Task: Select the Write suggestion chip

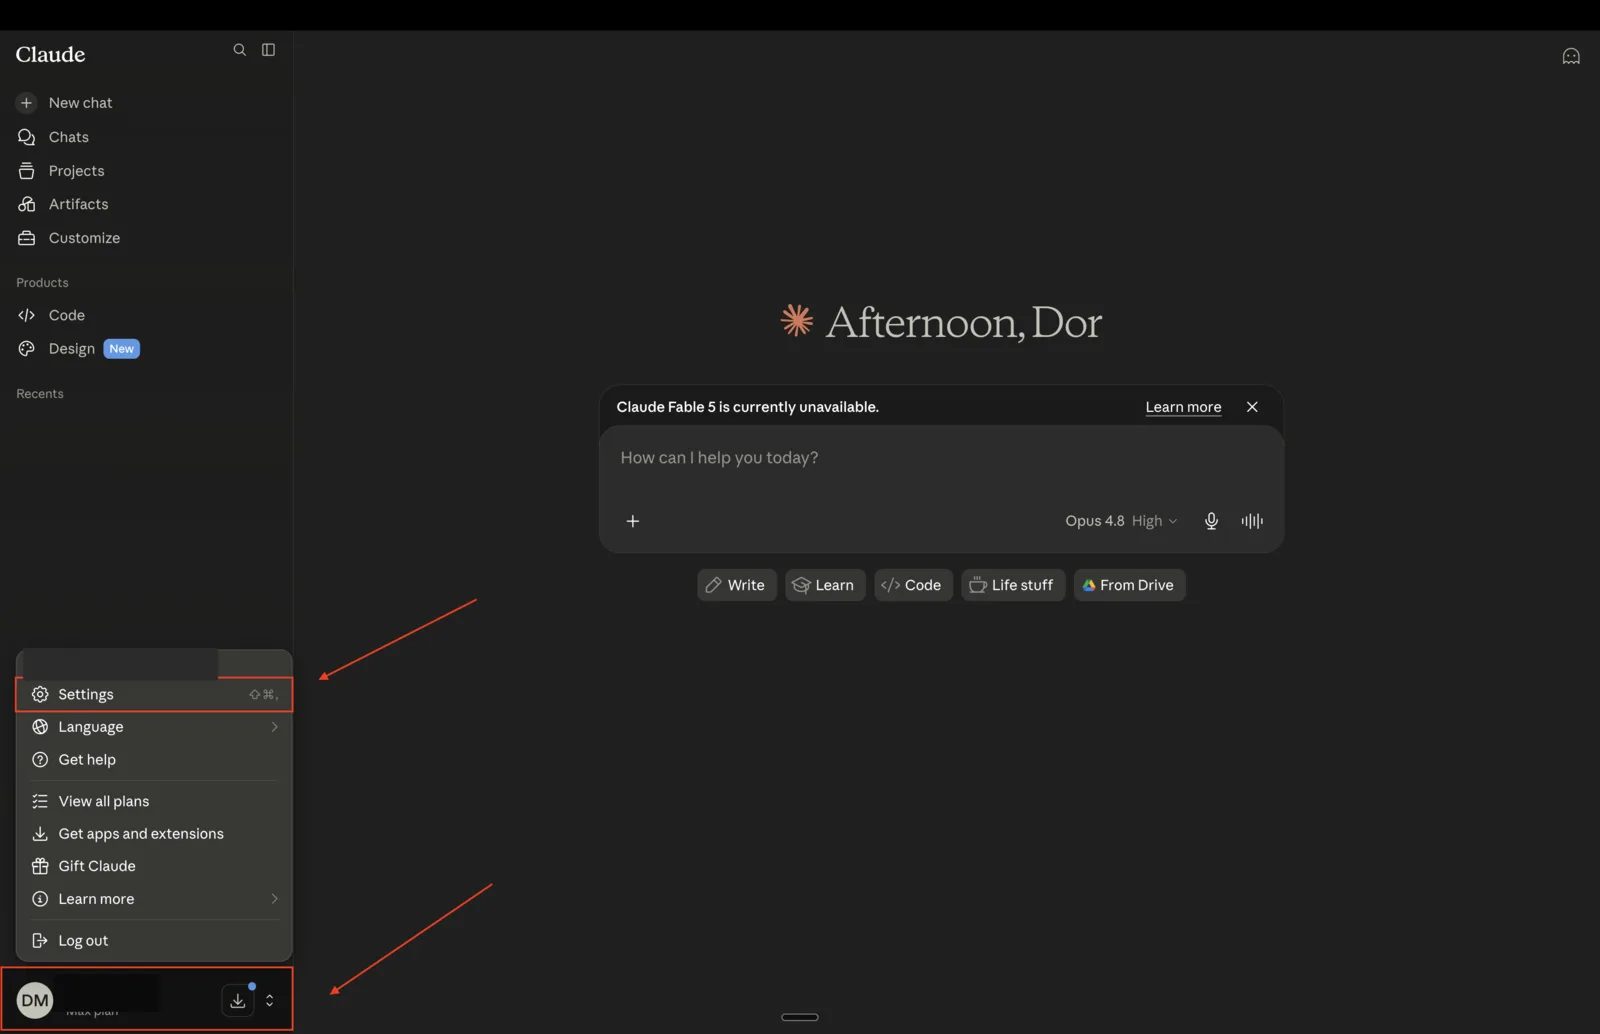Action: coord(736,585)
